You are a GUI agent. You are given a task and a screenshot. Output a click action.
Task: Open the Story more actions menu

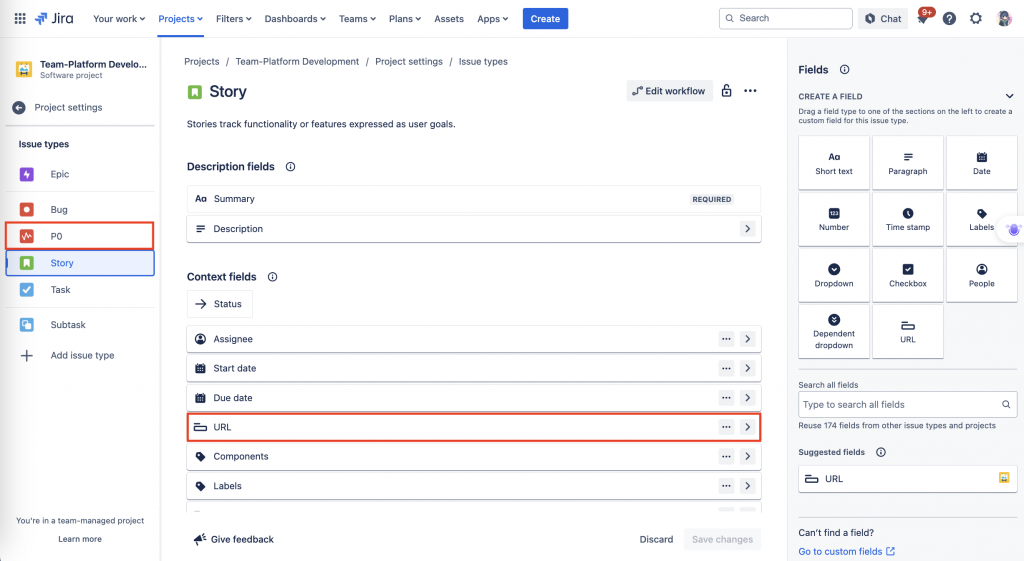tap(750, 91)
